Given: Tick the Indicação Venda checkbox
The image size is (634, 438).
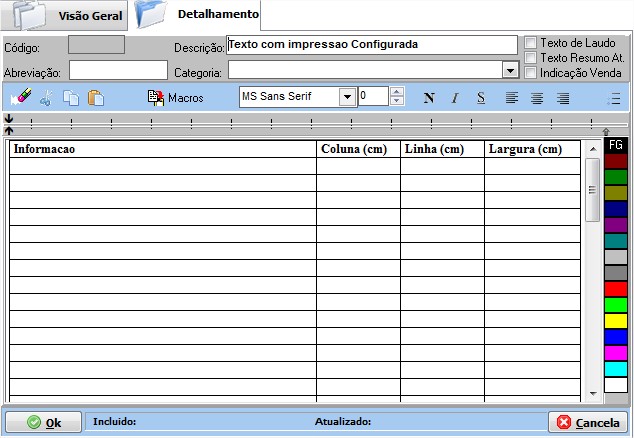Looking at the screenshot, I should (x=531, y=72).
